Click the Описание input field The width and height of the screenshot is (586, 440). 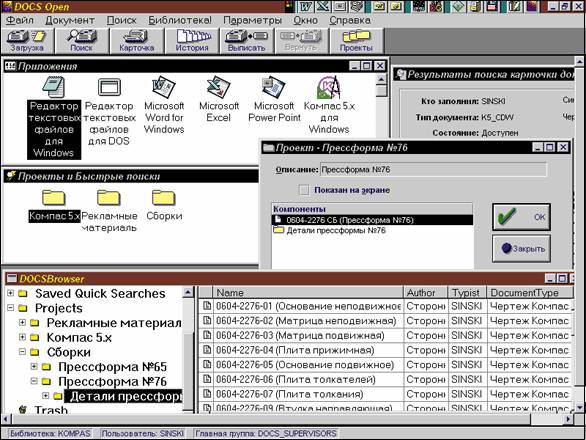(x=433, y=170)
